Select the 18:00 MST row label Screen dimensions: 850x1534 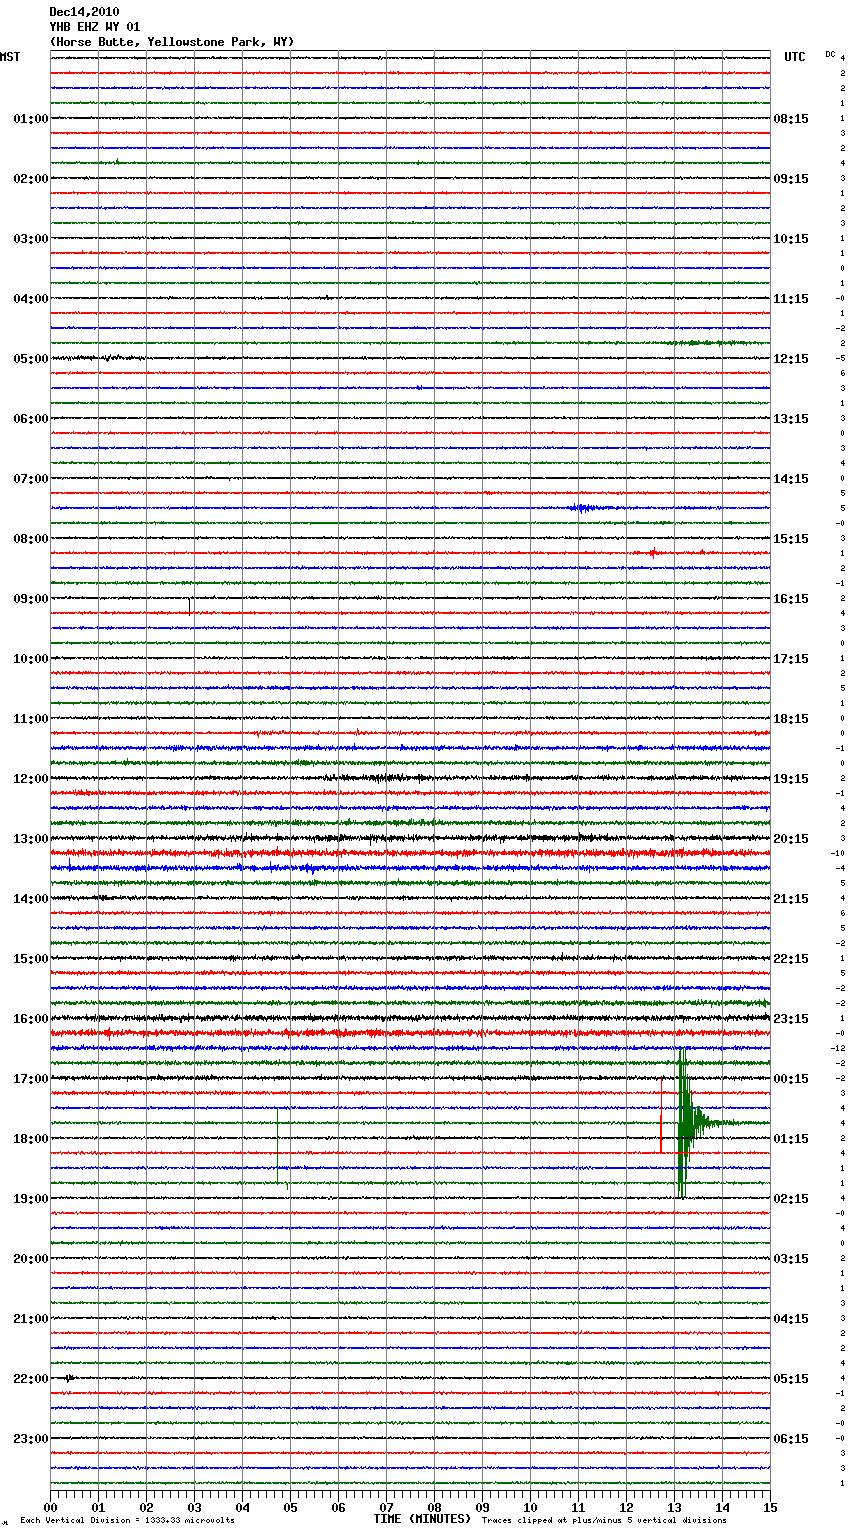[x=31, y=1139]
